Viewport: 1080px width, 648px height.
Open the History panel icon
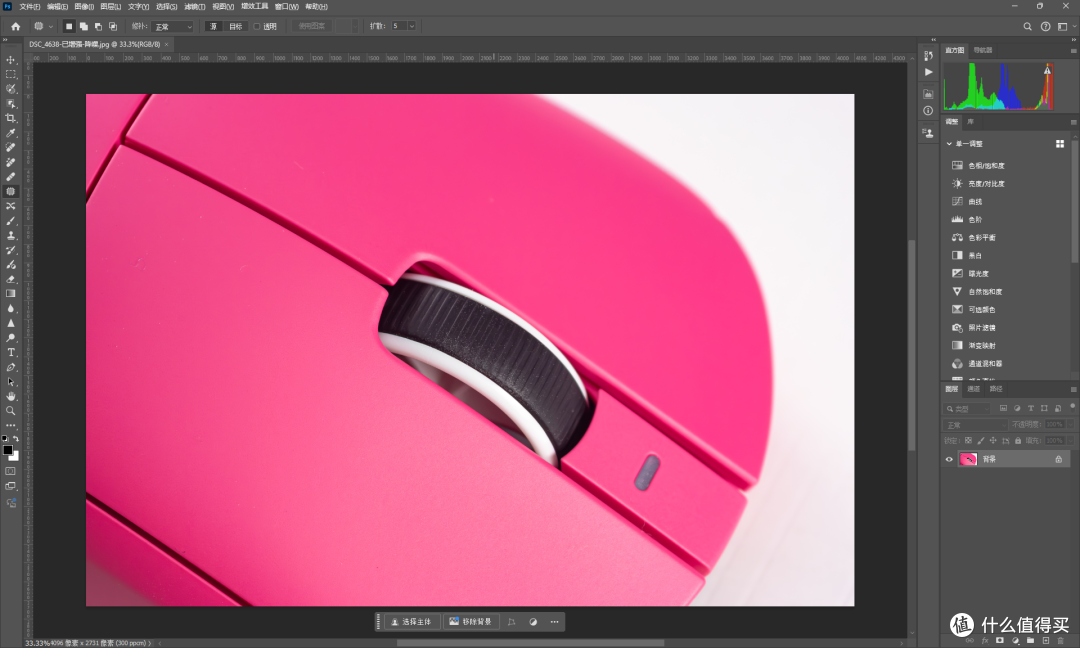coord(928,55)
